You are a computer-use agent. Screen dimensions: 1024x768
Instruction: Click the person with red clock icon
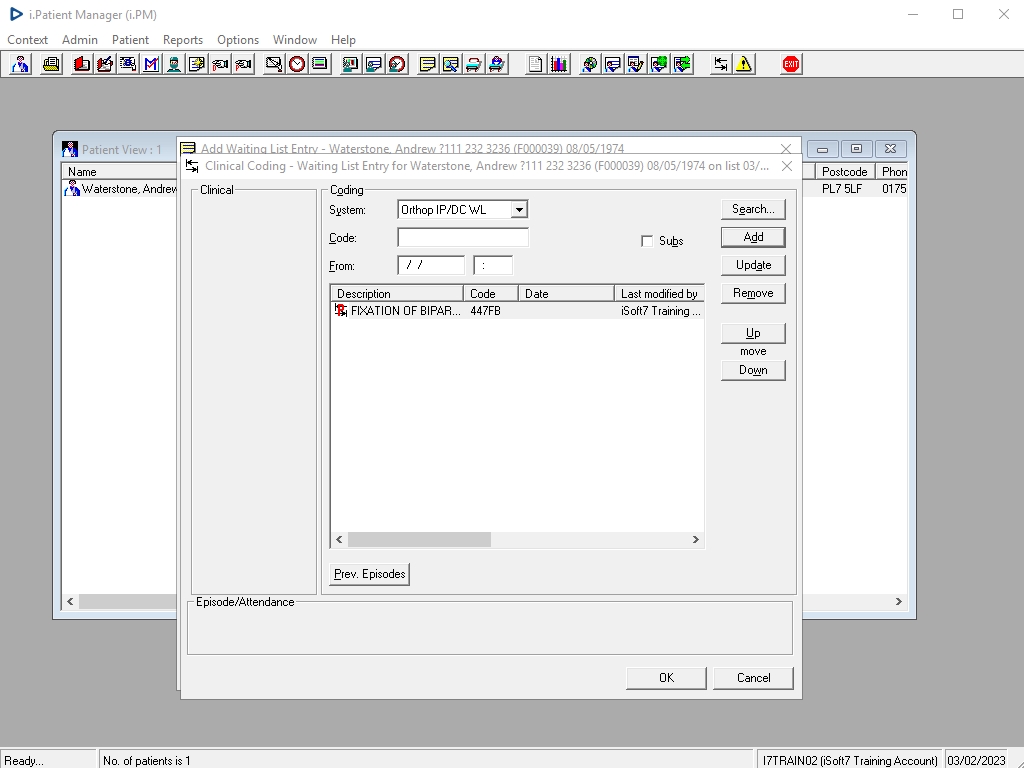tap(396, 64)
